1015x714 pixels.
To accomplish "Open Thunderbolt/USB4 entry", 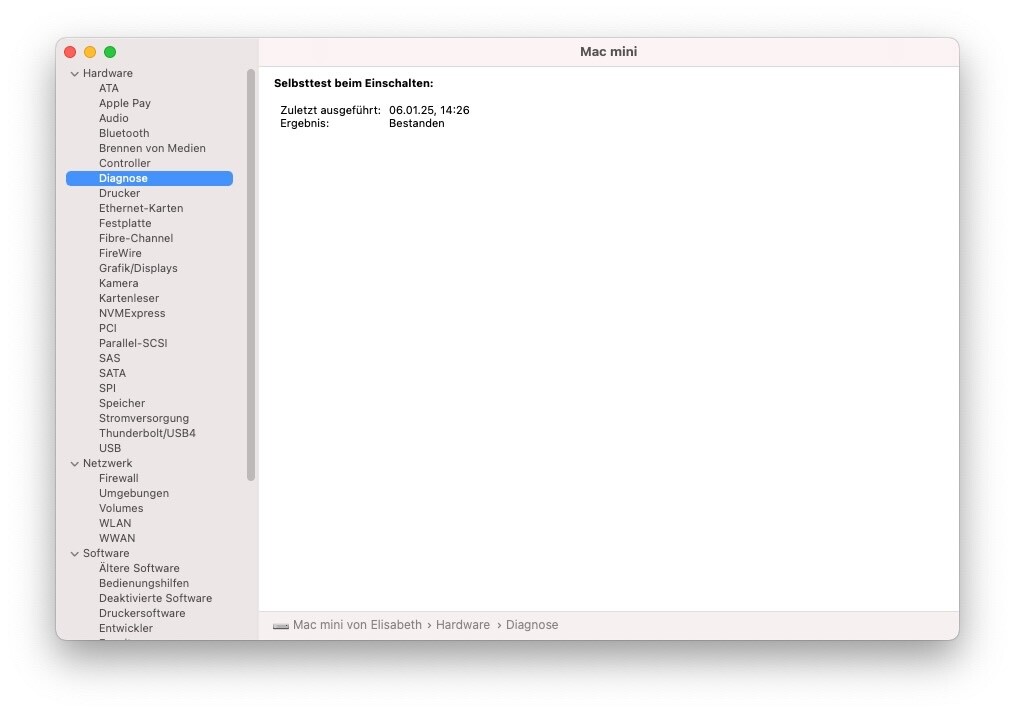I will [x=147, y=433].
